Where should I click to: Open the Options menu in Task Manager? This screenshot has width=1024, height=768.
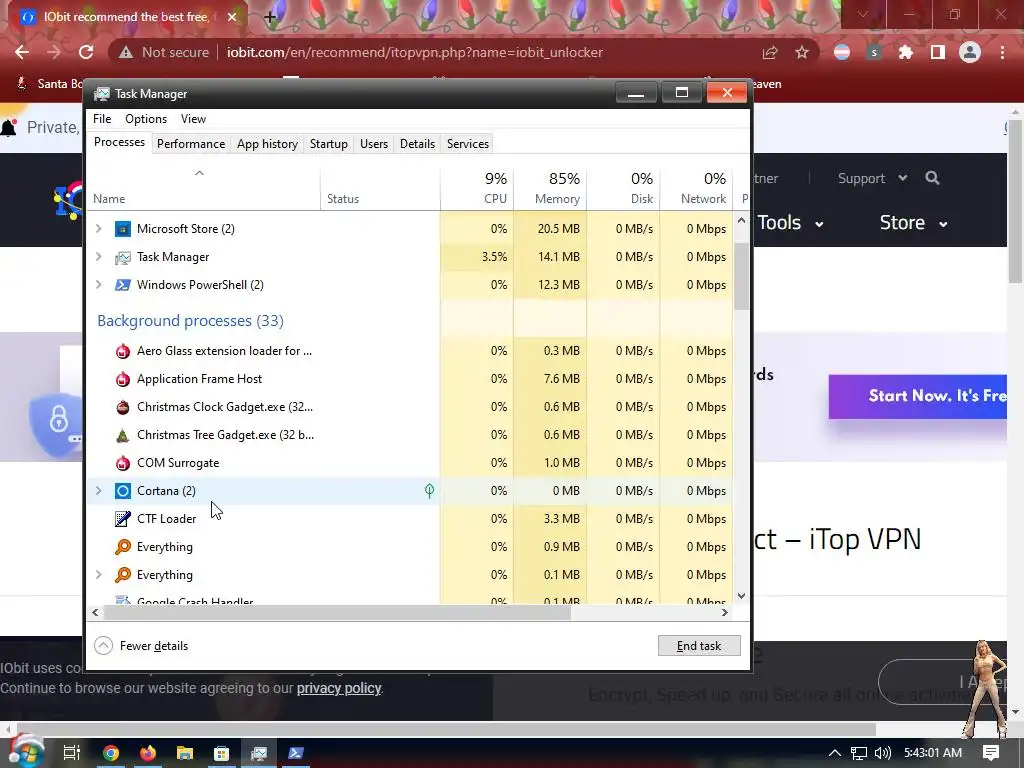146,119
